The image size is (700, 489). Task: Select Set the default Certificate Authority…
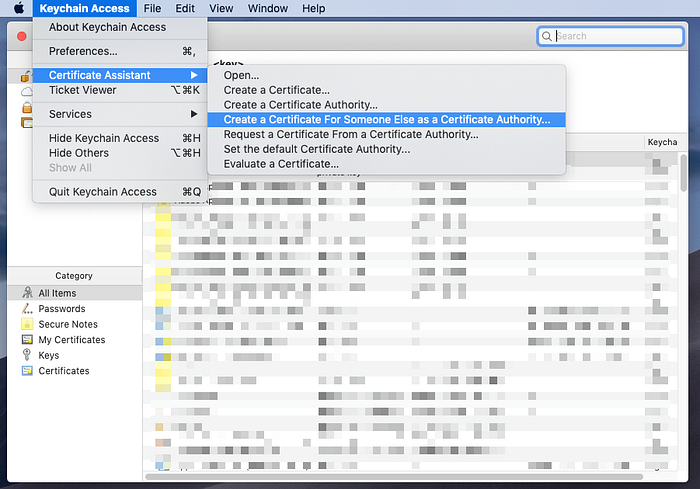tap(387, 149)
